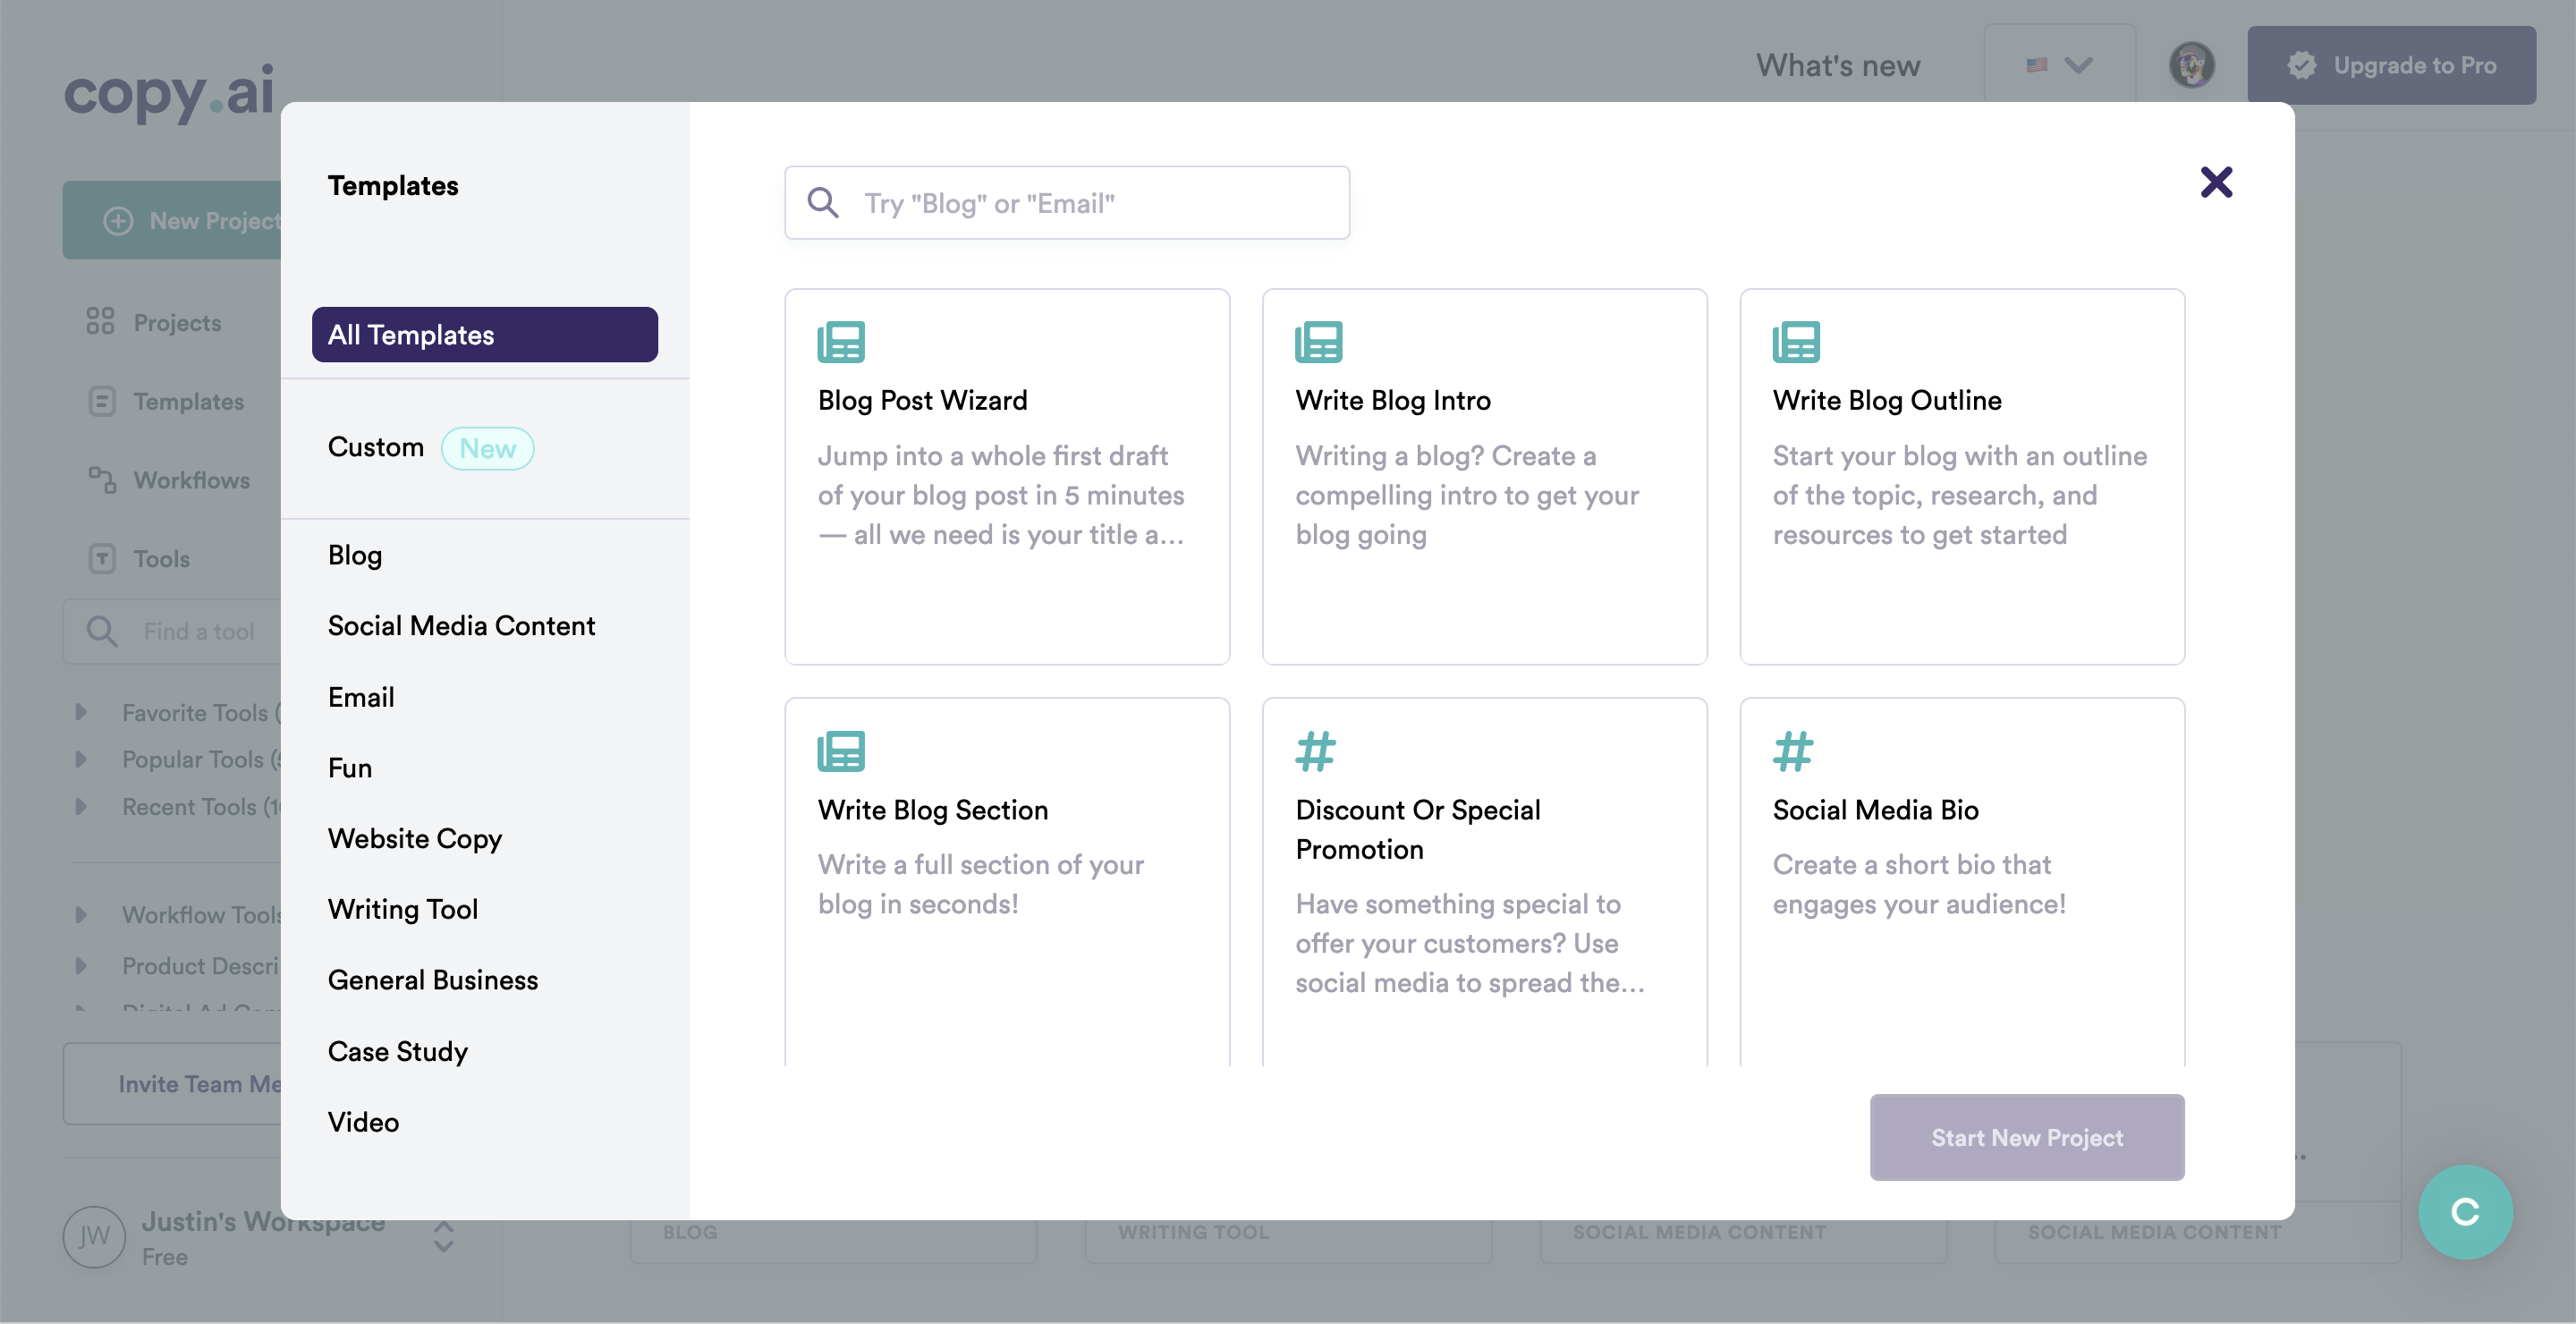
Task: Click the hashtag icon on Discount Or Special Promotion
Action: pyautogui.click(x=1315, y=752)
